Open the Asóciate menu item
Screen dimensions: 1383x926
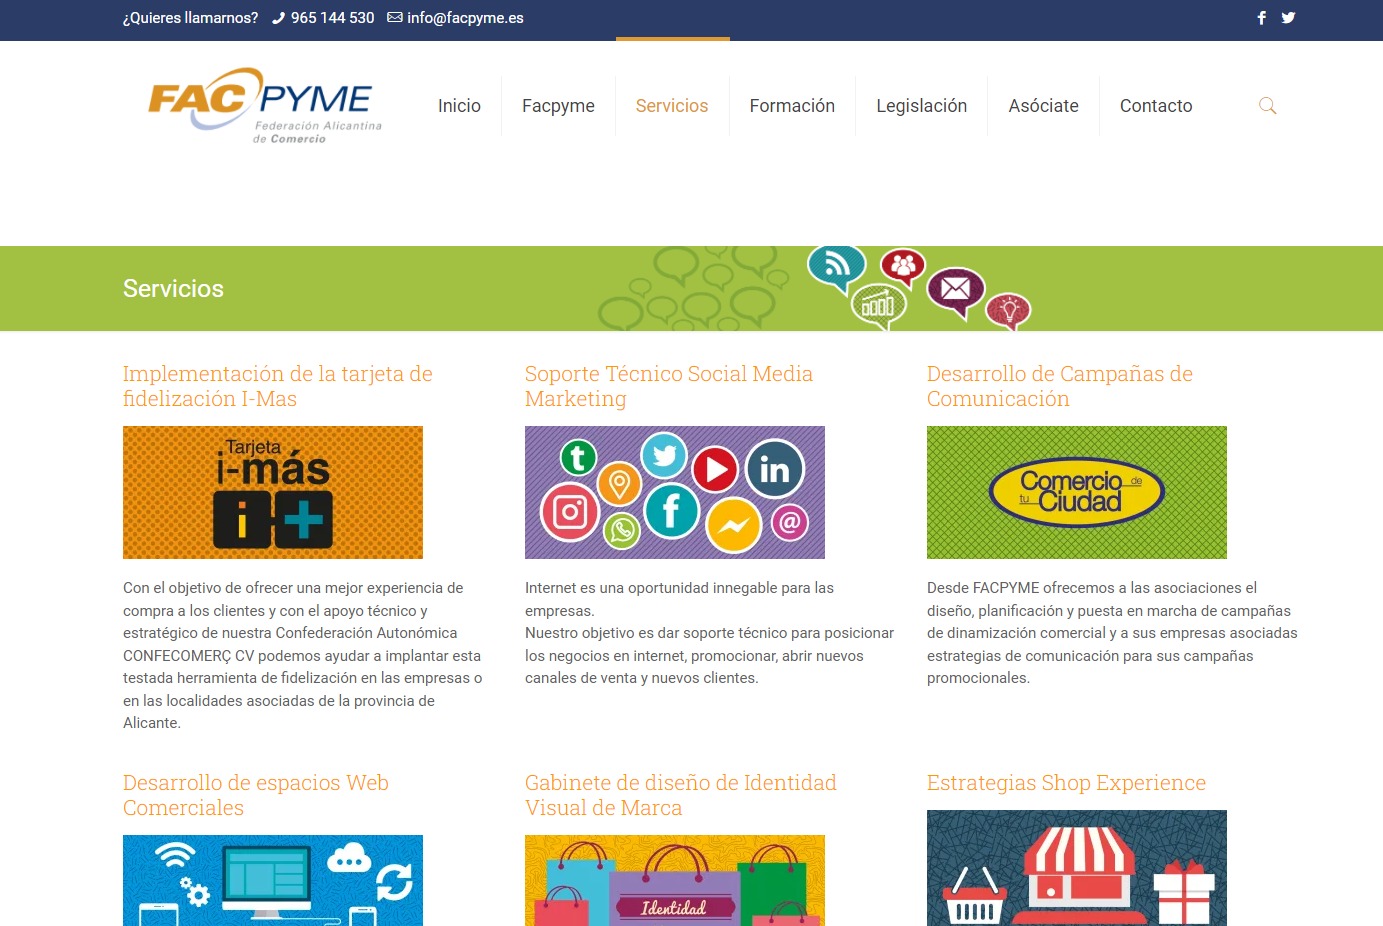(1043, 106)
